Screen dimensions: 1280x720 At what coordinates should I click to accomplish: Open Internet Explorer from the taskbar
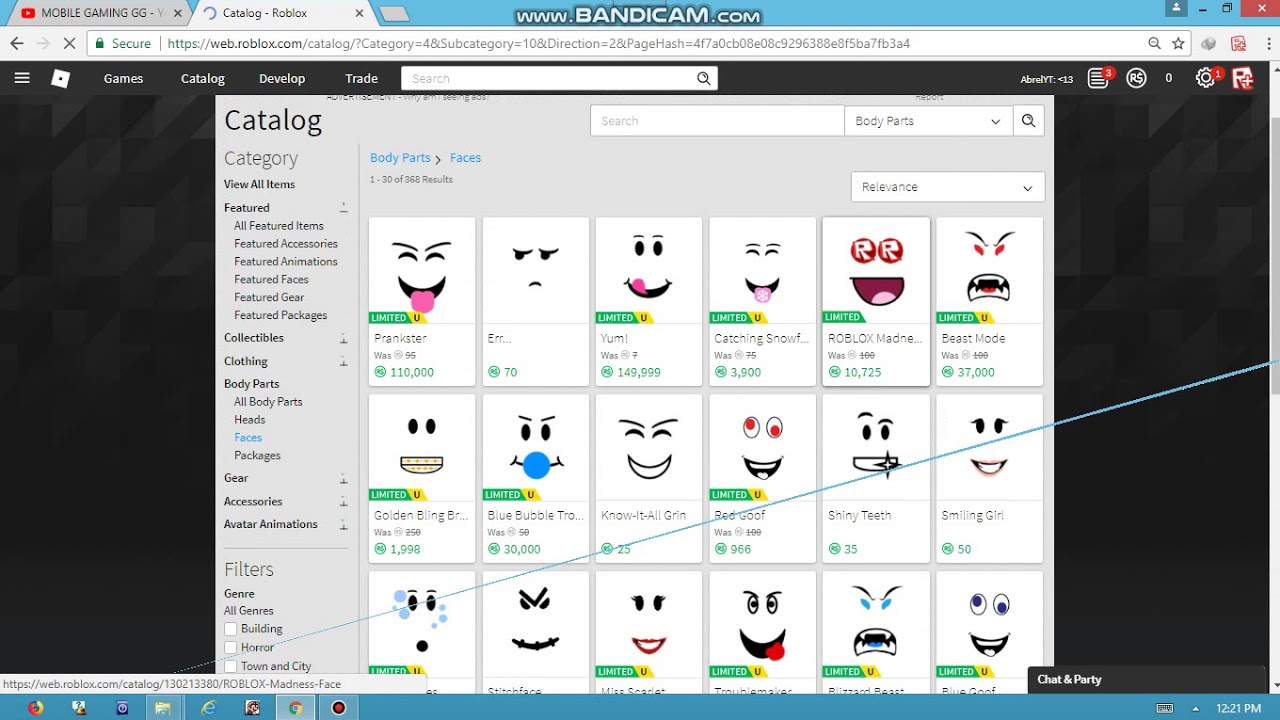tap(208, 707)
